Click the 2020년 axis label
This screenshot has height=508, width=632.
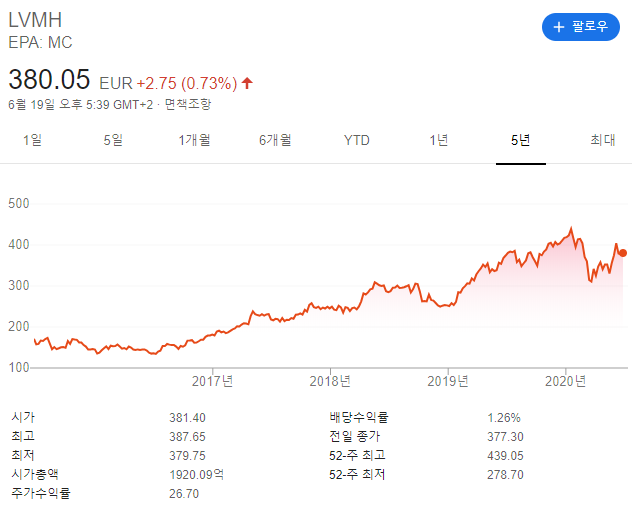(x=565, y=381)
